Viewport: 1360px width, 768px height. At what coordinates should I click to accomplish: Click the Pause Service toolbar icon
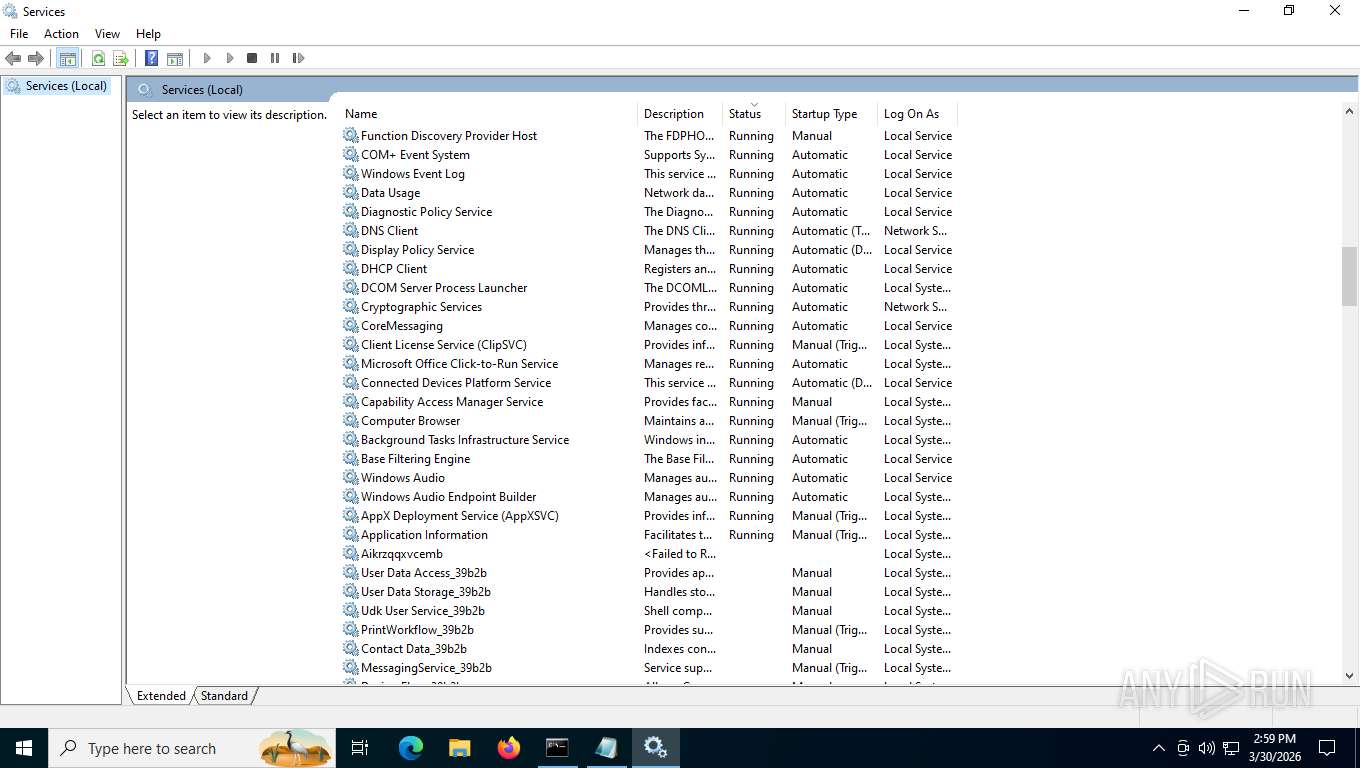click(x=275, y=58)
